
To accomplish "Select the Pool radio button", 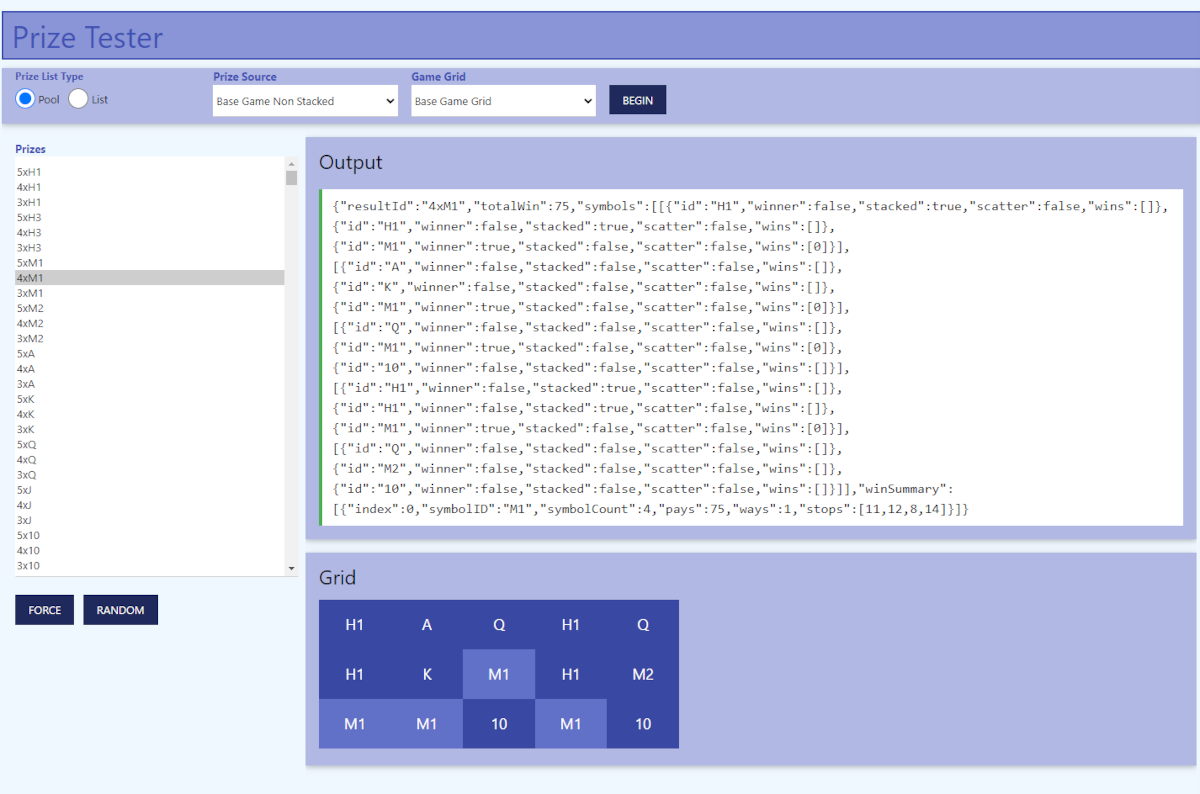I will click(26, 99).
